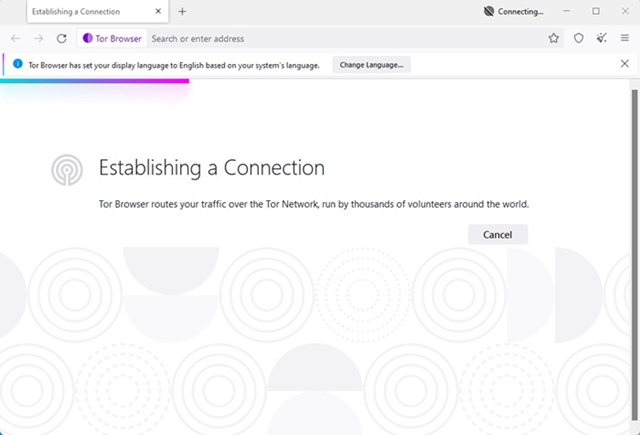Click the Connecting status onion icon
This screenshot has width=640, height=435.
[489, 11]
